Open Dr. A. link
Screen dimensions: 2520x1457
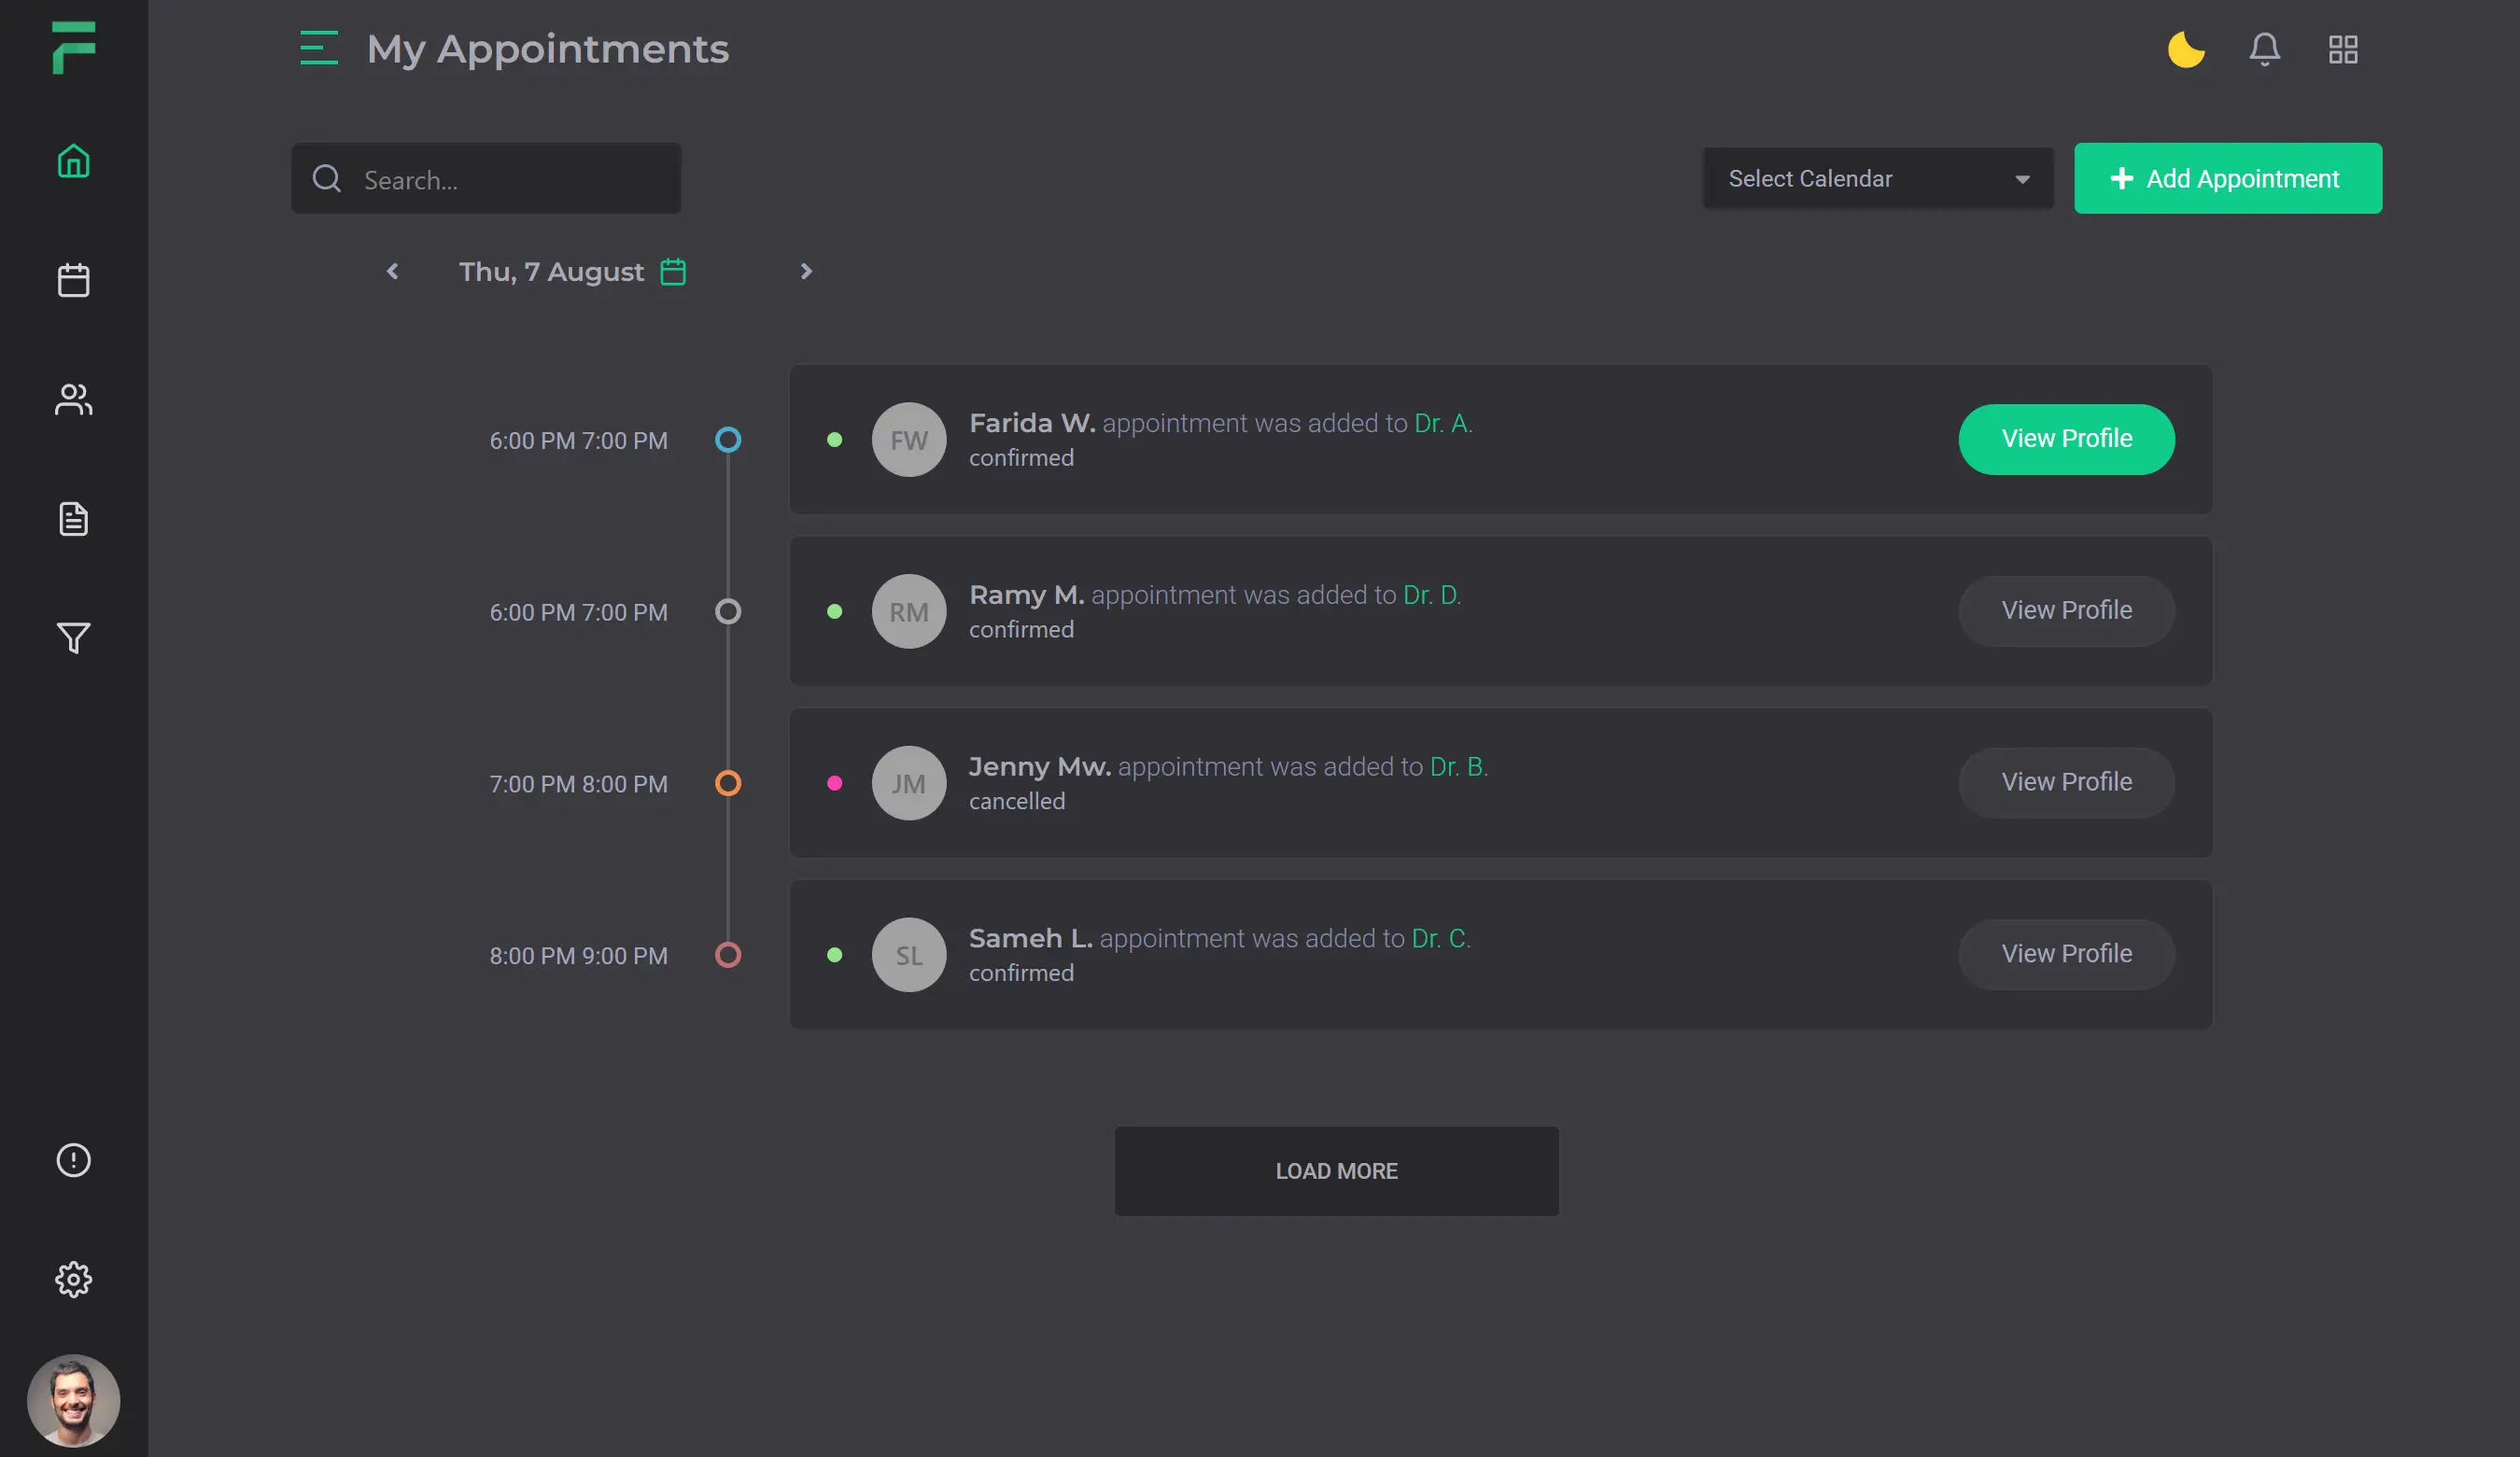(x=1443, y=423)
